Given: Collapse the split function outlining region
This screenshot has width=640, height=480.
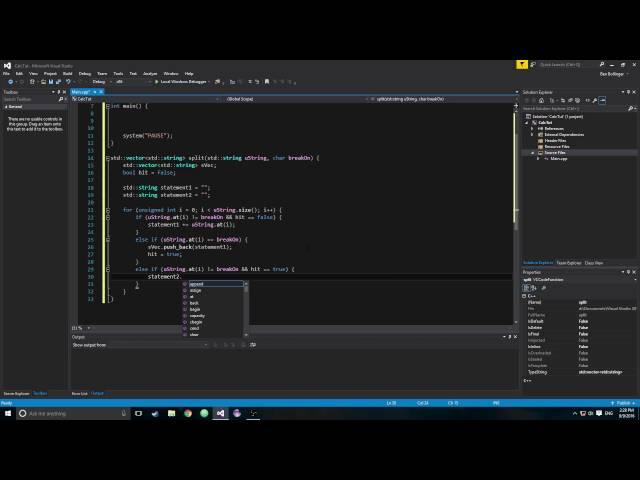Looking at the screenshot, I should (x=108, y=158).
